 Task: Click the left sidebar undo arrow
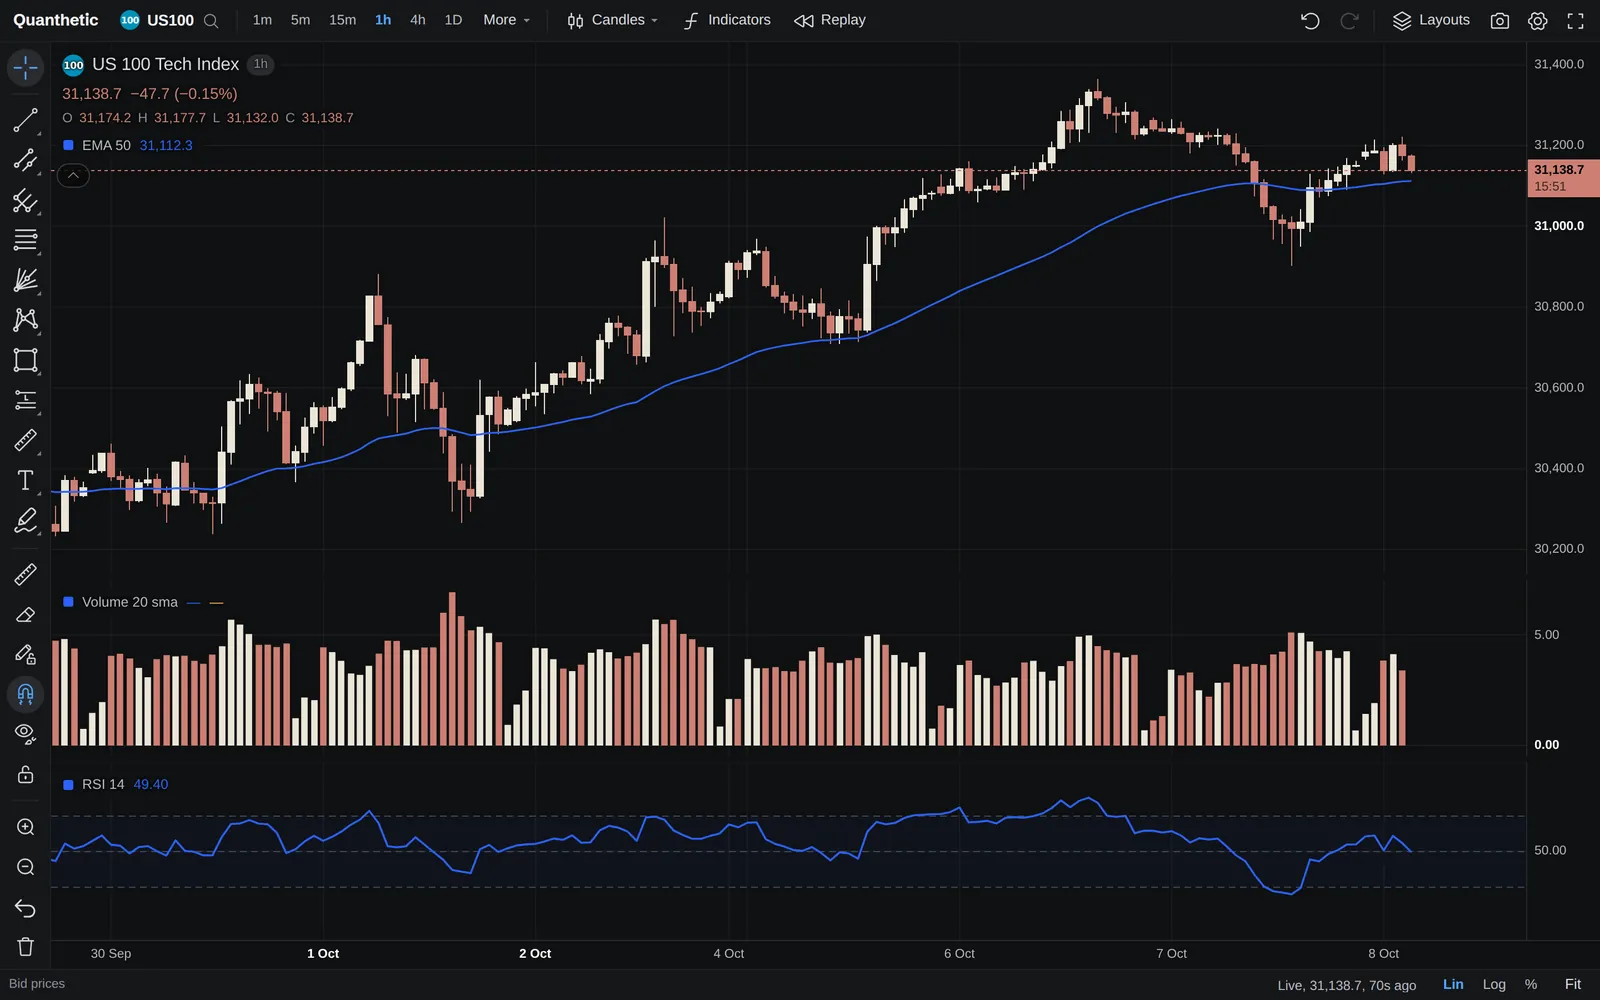25,907
